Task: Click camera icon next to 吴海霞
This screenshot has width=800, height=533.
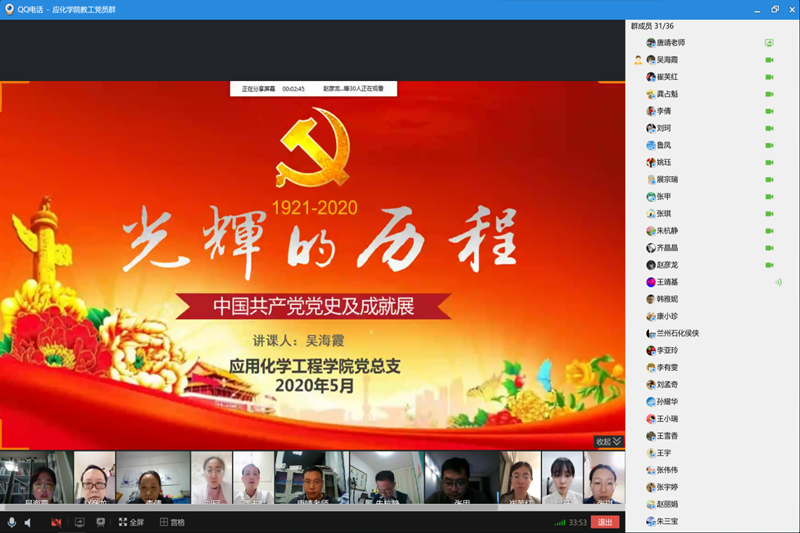Action: click(x=769, y=60)
